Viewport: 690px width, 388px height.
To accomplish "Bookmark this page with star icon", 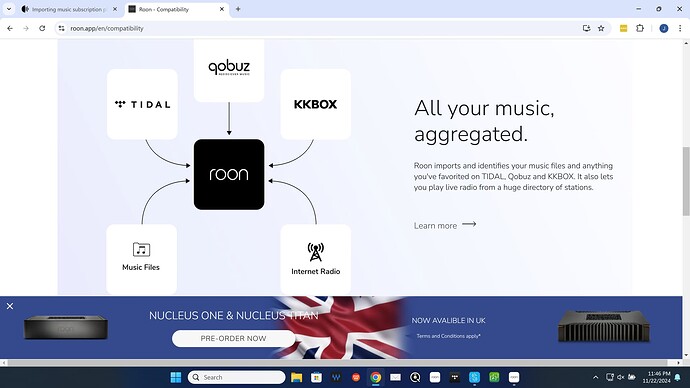I will [x=601, y=28].
